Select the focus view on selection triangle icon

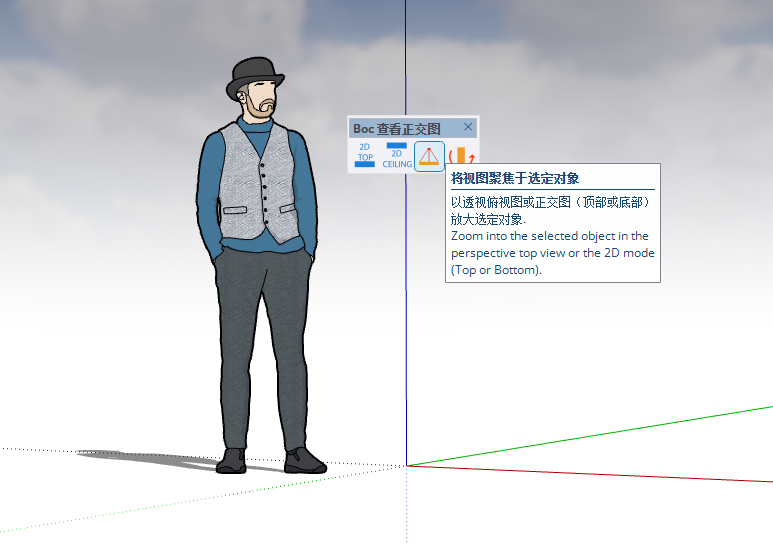coord(429,156)
